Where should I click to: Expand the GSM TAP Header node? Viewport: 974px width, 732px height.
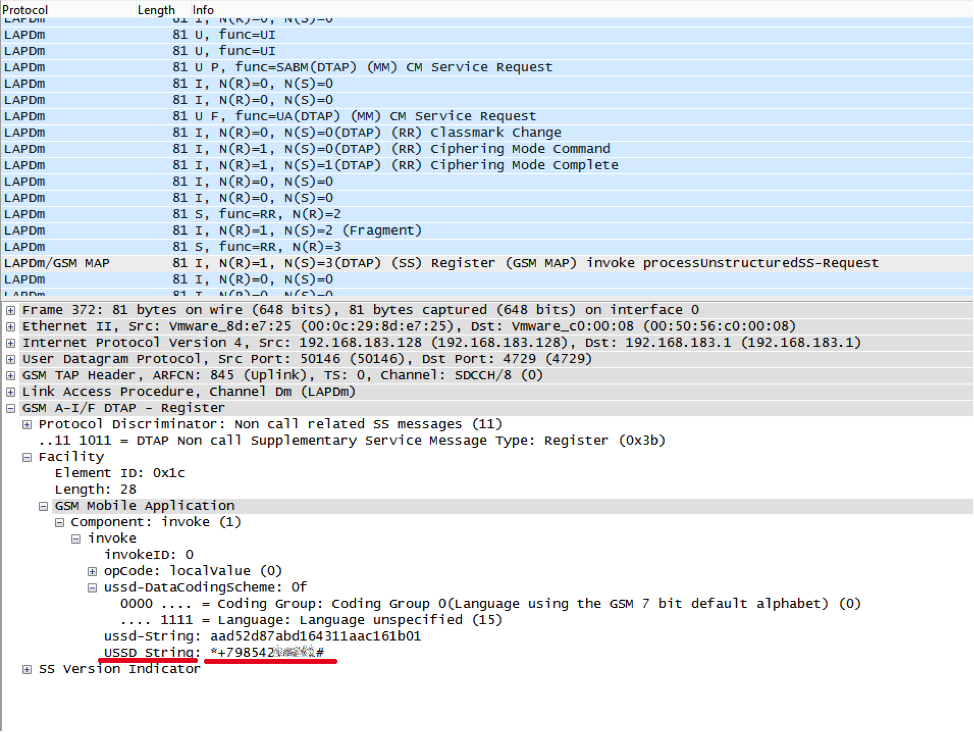[x=11, y=375]
